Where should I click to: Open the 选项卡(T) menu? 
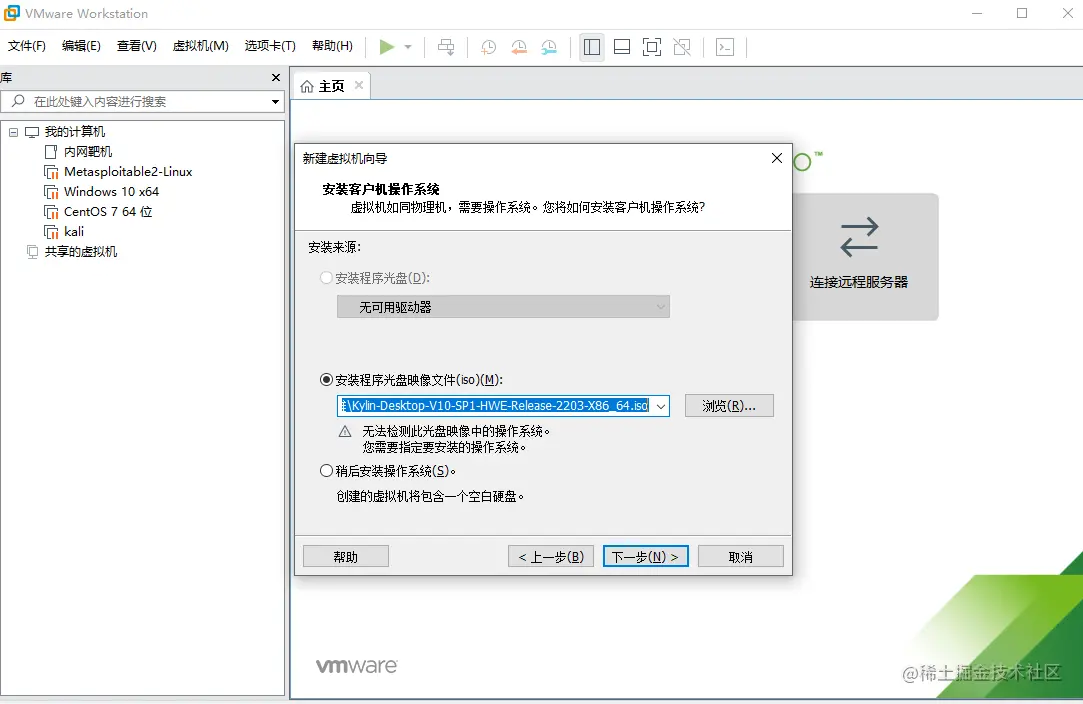pyautogui.click(x=270, y=46)
